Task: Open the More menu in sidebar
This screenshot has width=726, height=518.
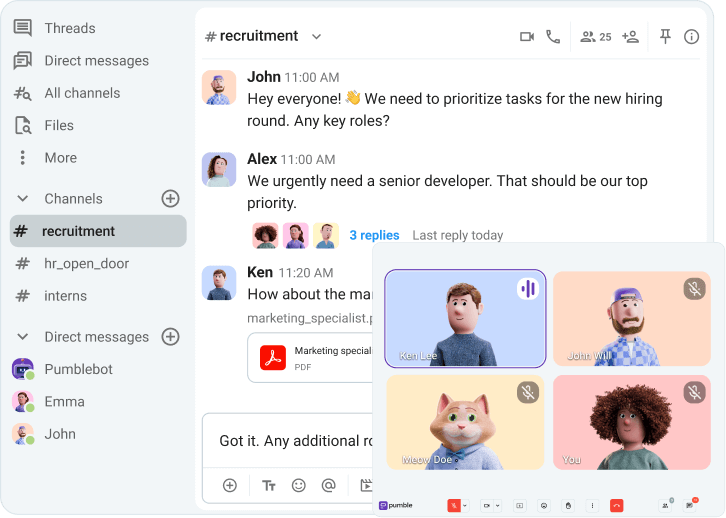Action: [x=61, y=158]
